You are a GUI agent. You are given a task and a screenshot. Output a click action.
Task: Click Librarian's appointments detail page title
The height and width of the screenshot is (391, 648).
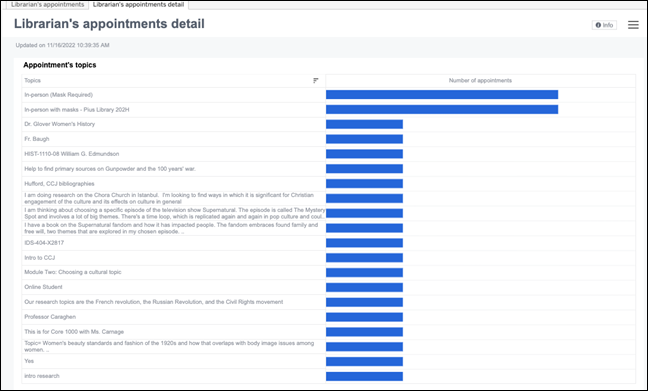109,24
